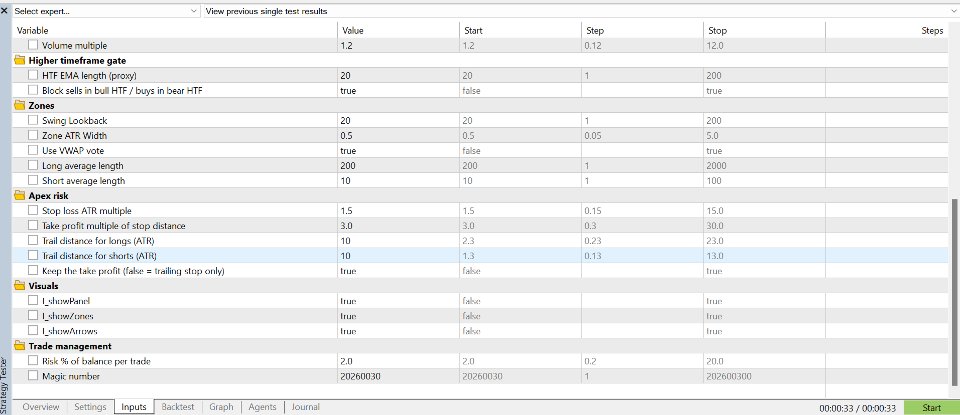Check the I_showZones checkbox
This screenshot has height=415, width=960.
pyautogui.click(x=33, y=316)
